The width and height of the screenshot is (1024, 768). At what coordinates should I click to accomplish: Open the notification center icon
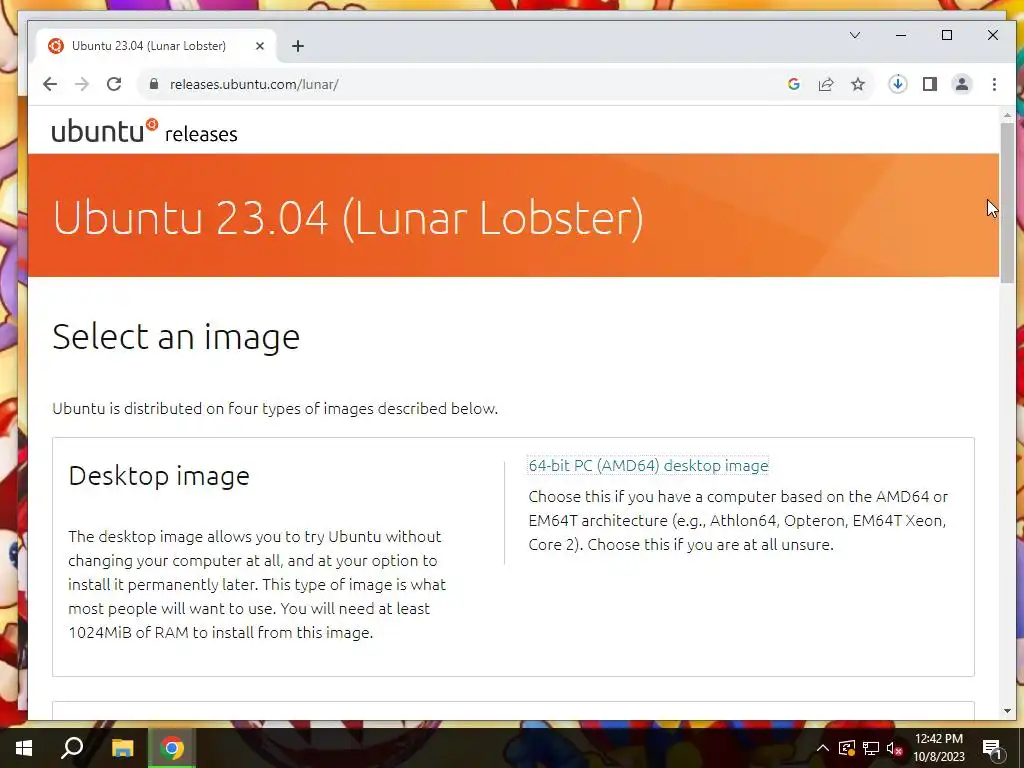pos(992,748)
